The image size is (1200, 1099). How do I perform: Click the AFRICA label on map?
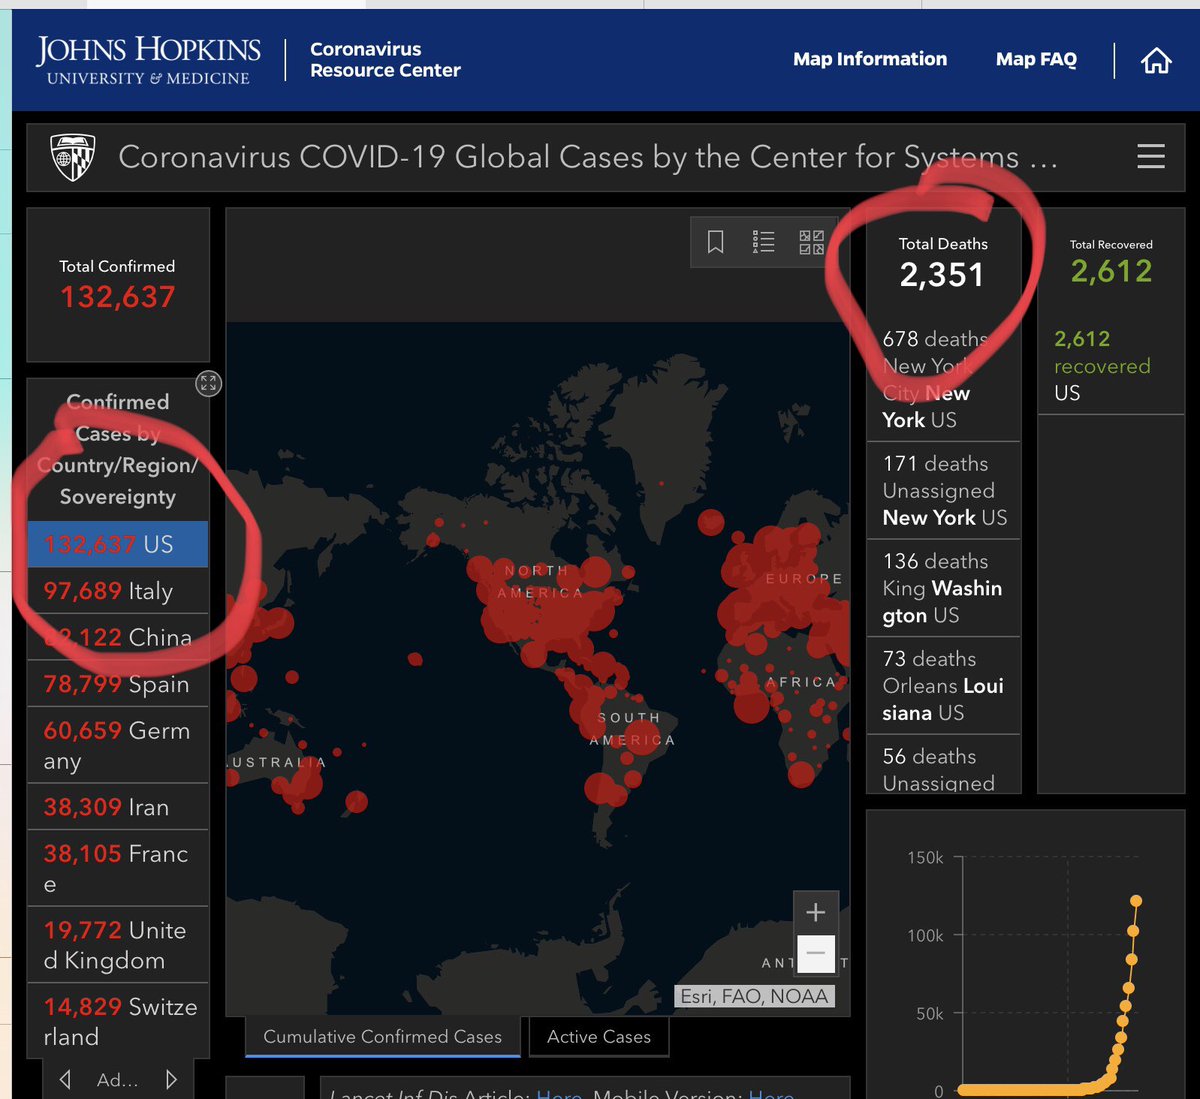(801, 682)
